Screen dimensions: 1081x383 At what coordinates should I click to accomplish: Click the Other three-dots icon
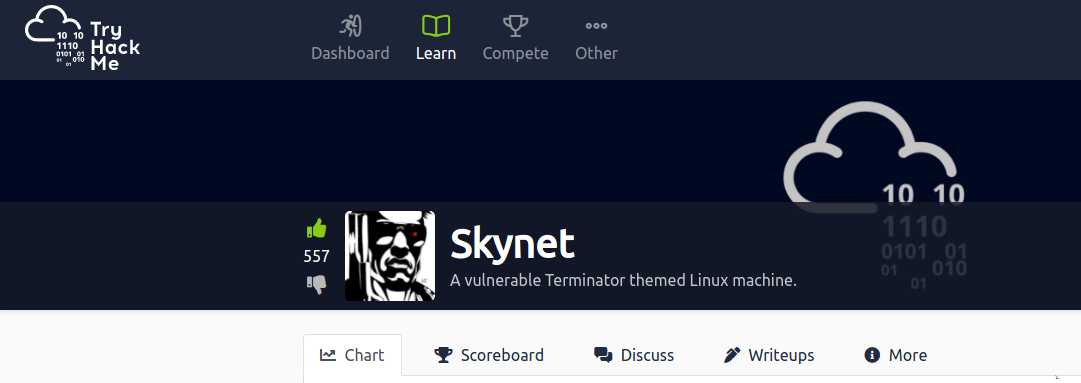pyautogui.click(x=596, y=26)
